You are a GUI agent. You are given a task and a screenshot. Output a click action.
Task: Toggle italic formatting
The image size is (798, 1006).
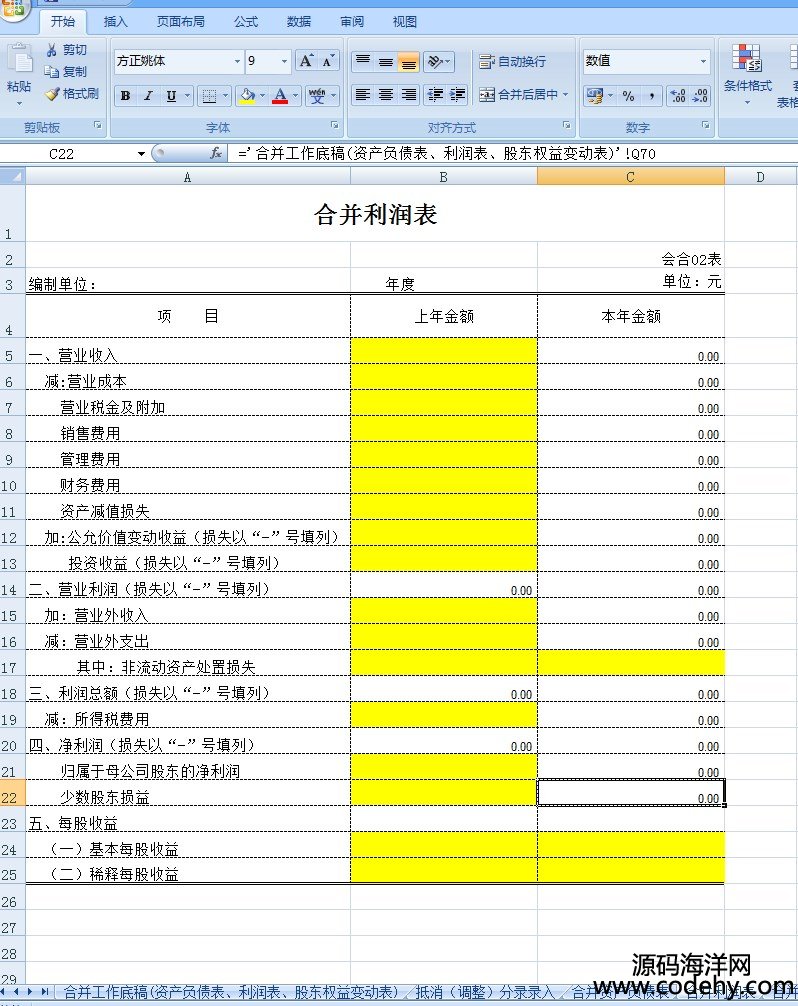coord(148,96)
